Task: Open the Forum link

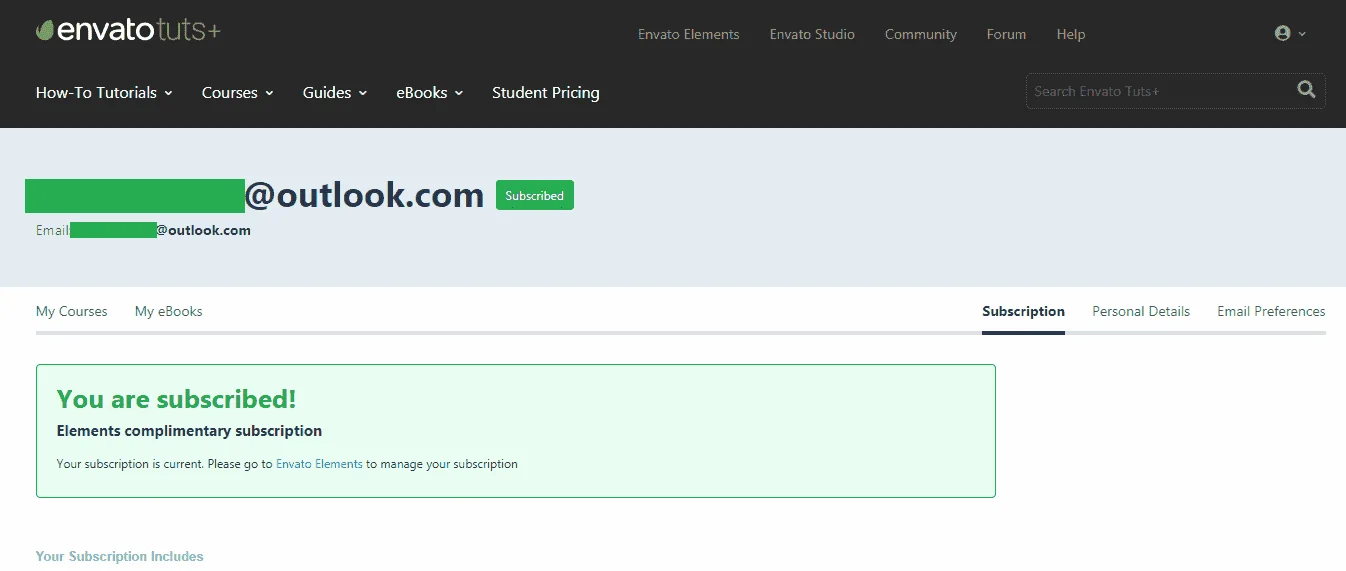Action: [1006, 34]
